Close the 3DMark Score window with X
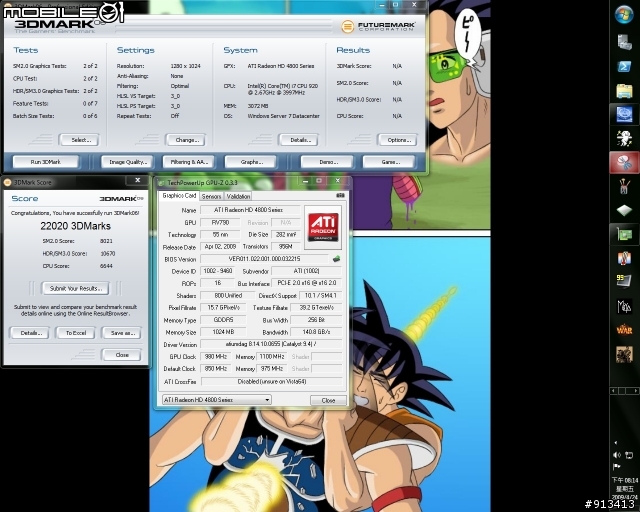640x512 pixels. coord(138,180)
